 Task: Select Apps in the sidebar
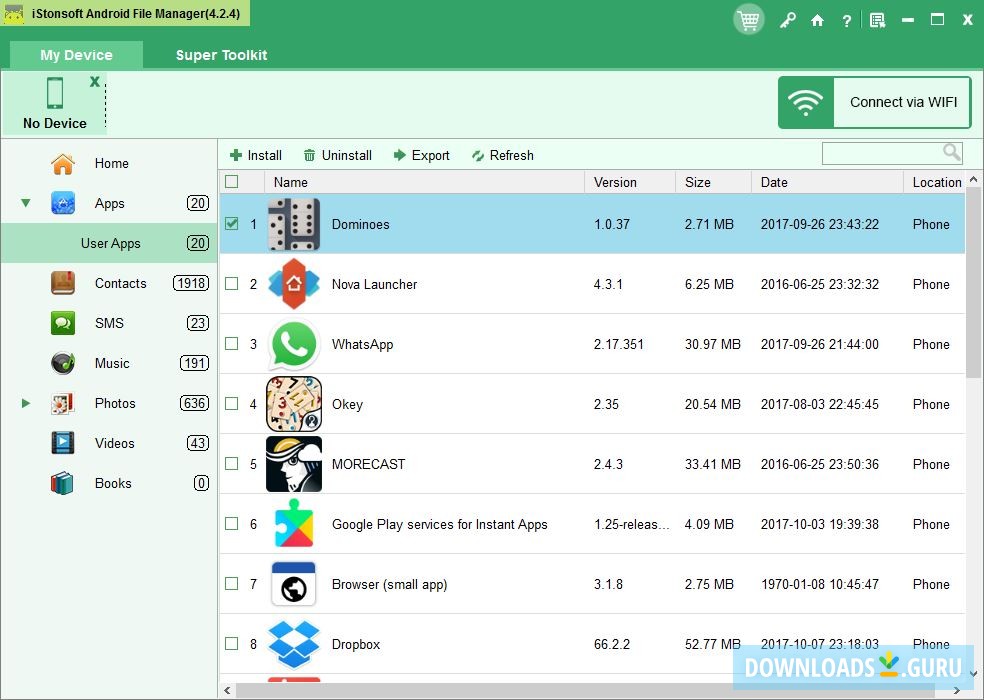(110, 203)
